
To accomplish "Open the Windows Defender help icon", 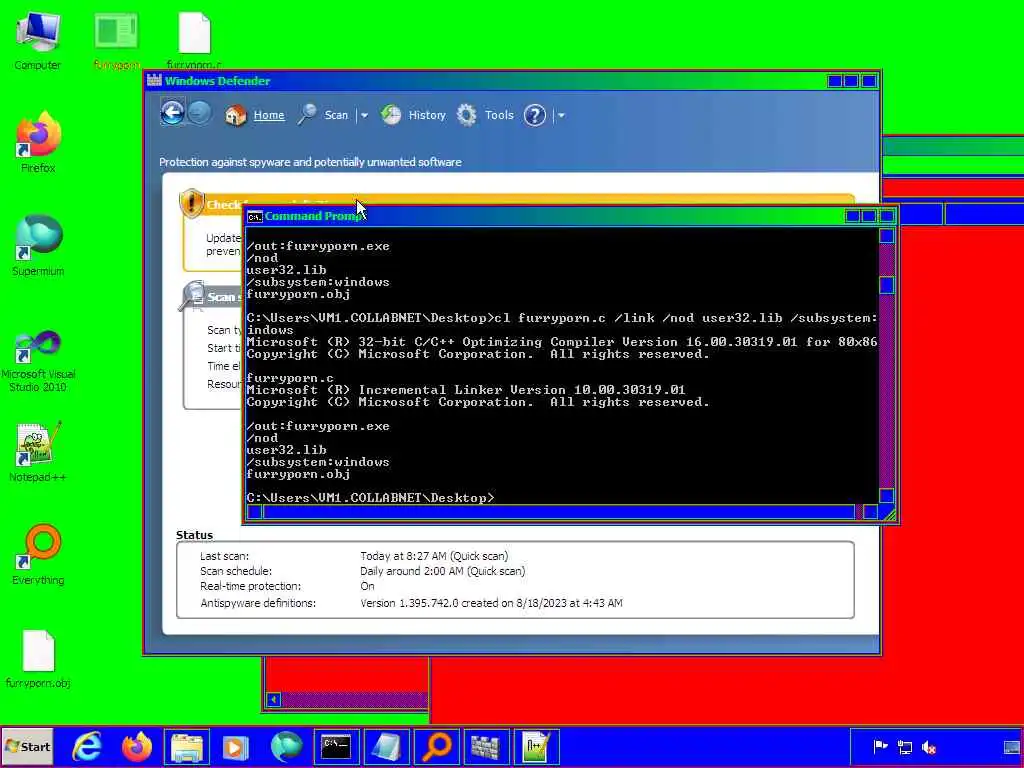I will 534,116.
